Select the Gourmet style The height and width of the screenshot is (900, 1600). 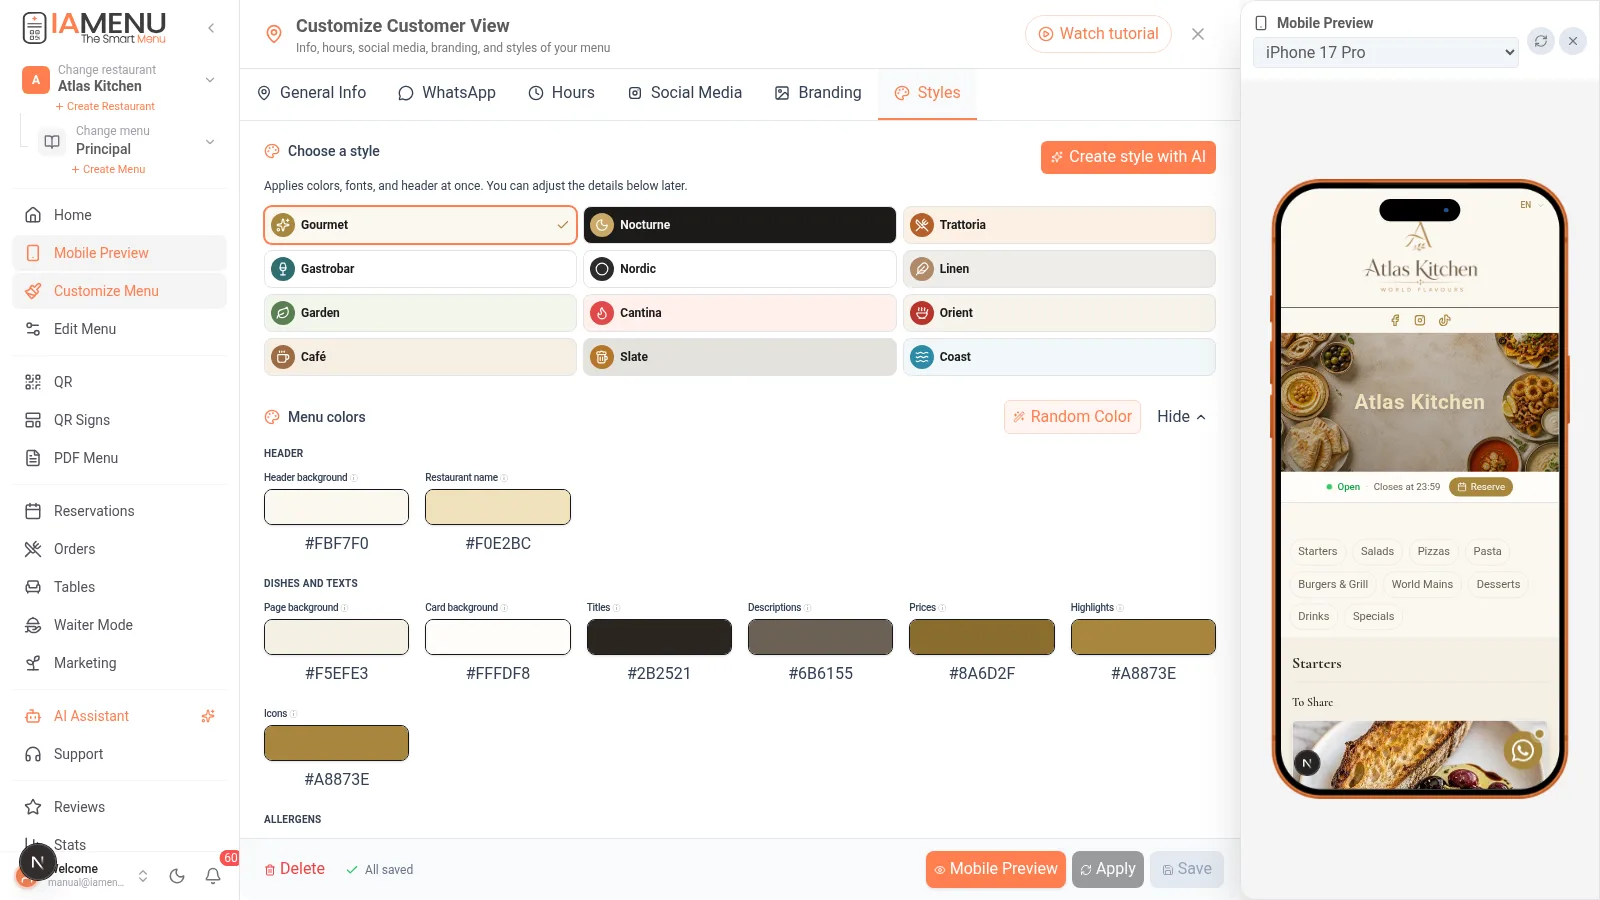click(420, 225)
